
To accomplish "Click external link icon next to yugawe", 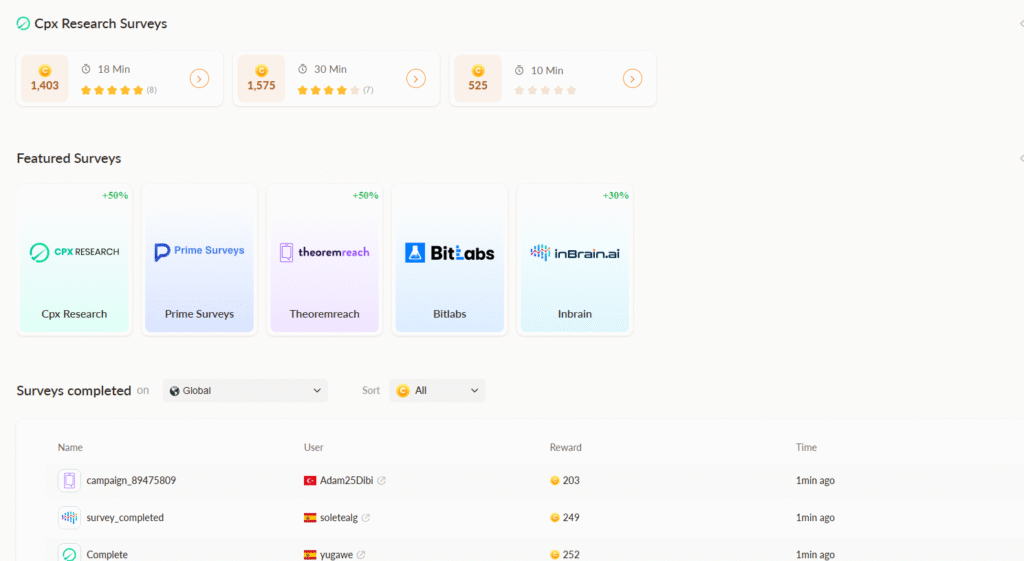I will tap(361, 554).
